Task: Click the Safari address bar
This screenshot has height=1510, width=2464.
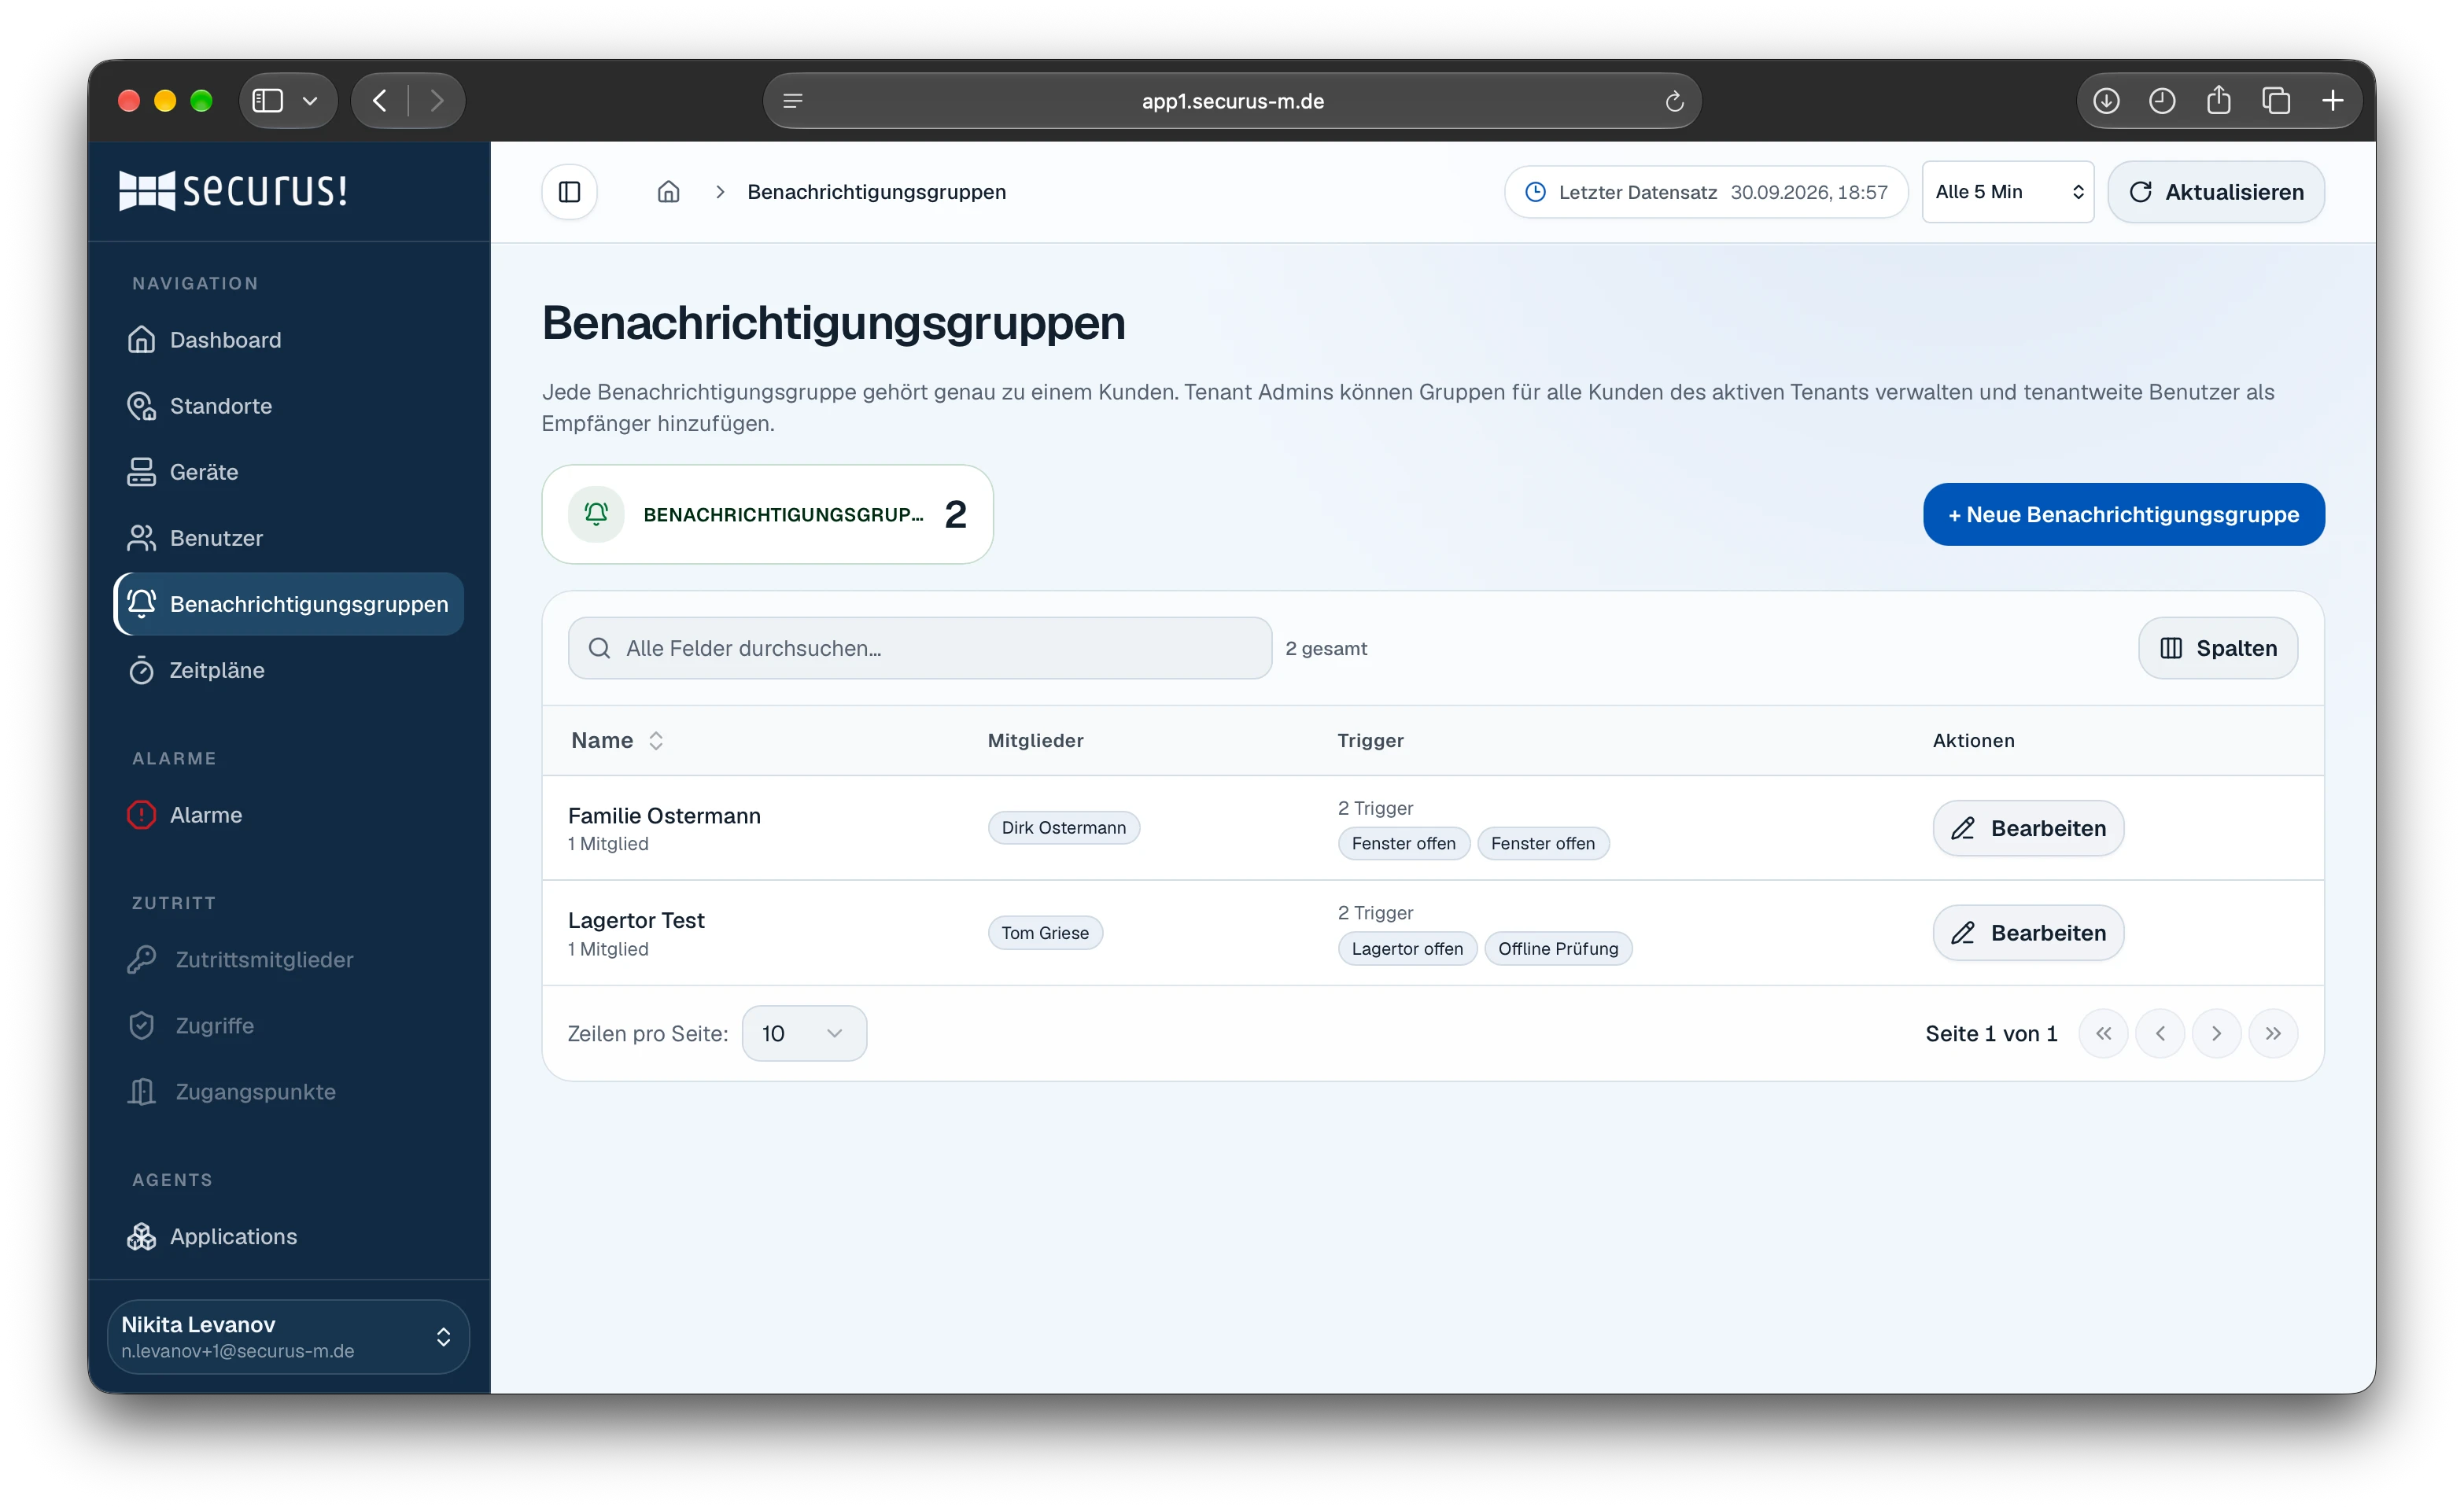Action: (x=1232, y=101)
